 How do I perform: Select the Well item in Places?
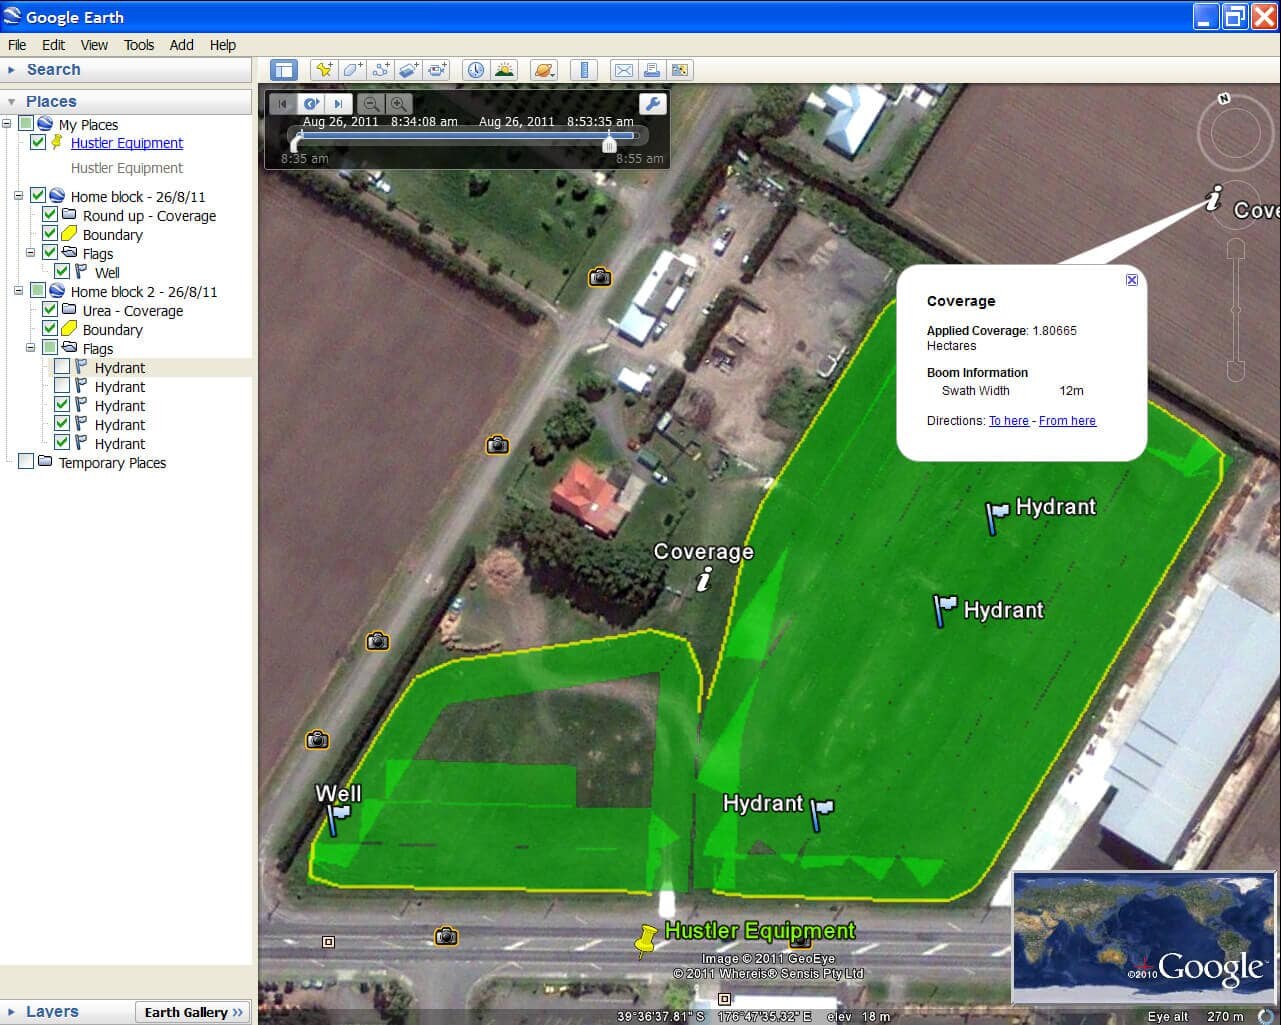pos(107,273)
